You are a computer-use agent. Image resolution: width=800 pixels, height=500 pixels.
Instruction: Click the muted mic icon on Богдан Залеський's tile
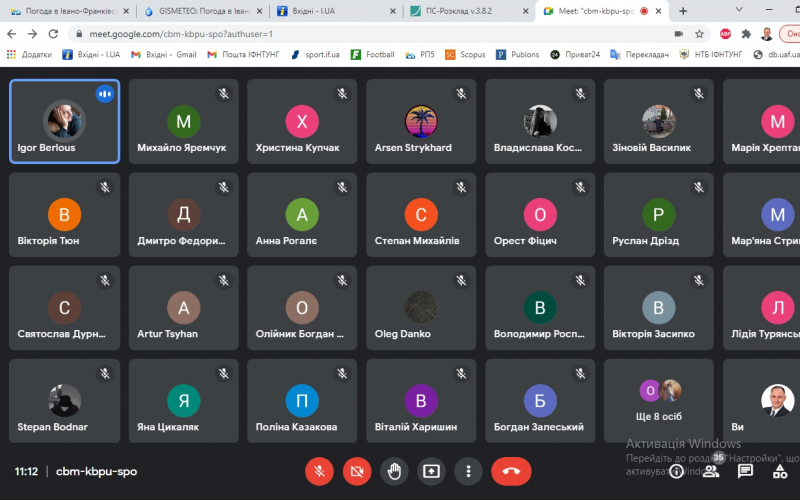pos(580,373)
